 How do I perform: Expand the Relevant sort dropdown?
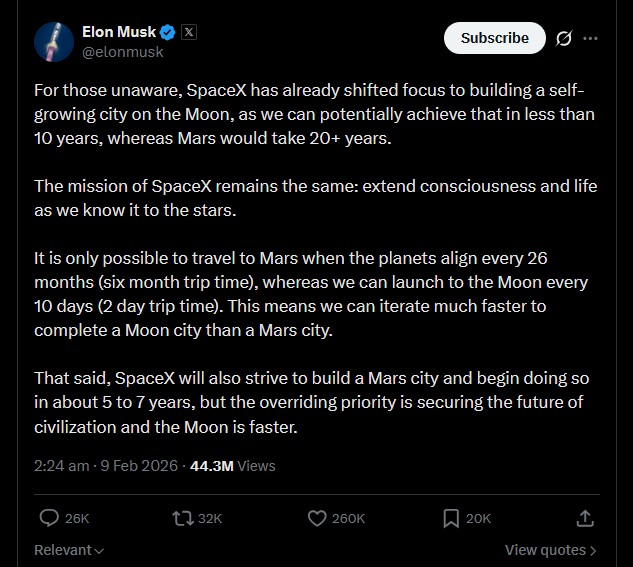coord(69,550)
